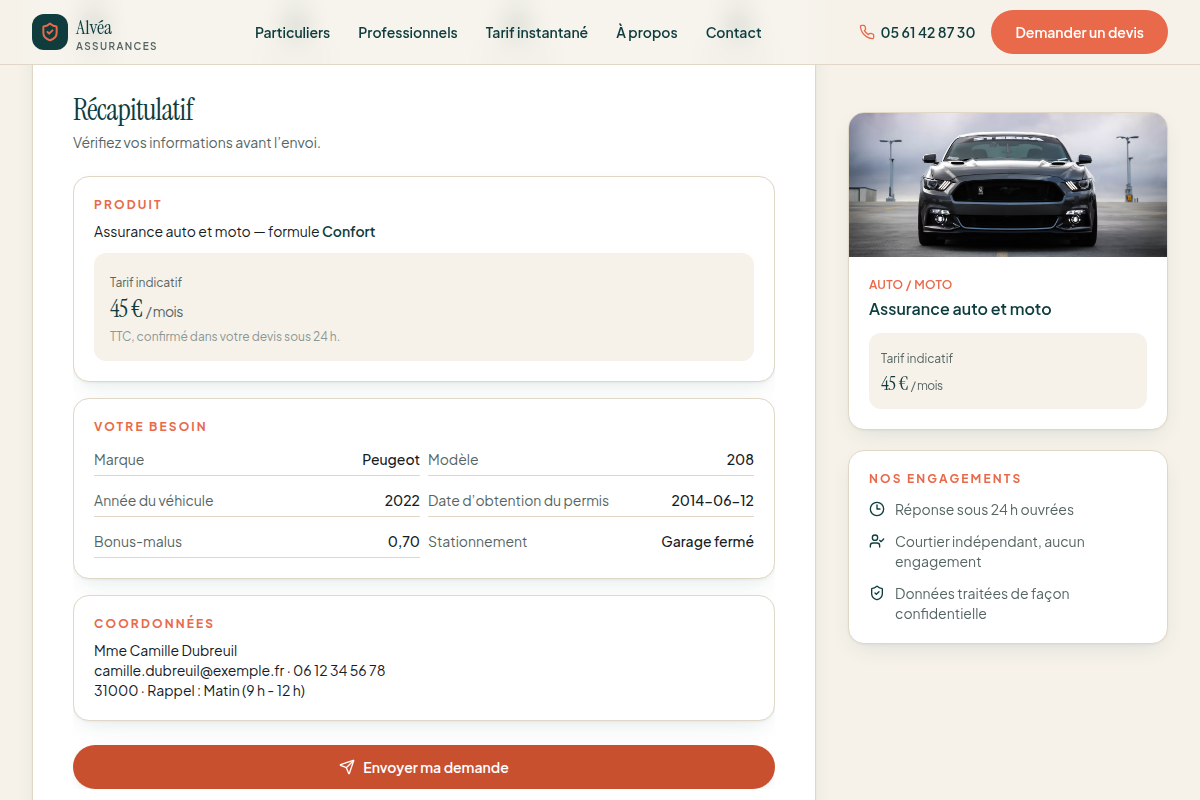Screen dimensions: 1200x800
Task: Click the line with camille.dubreuil@exemple.fr
Action: tap(240, 671)
